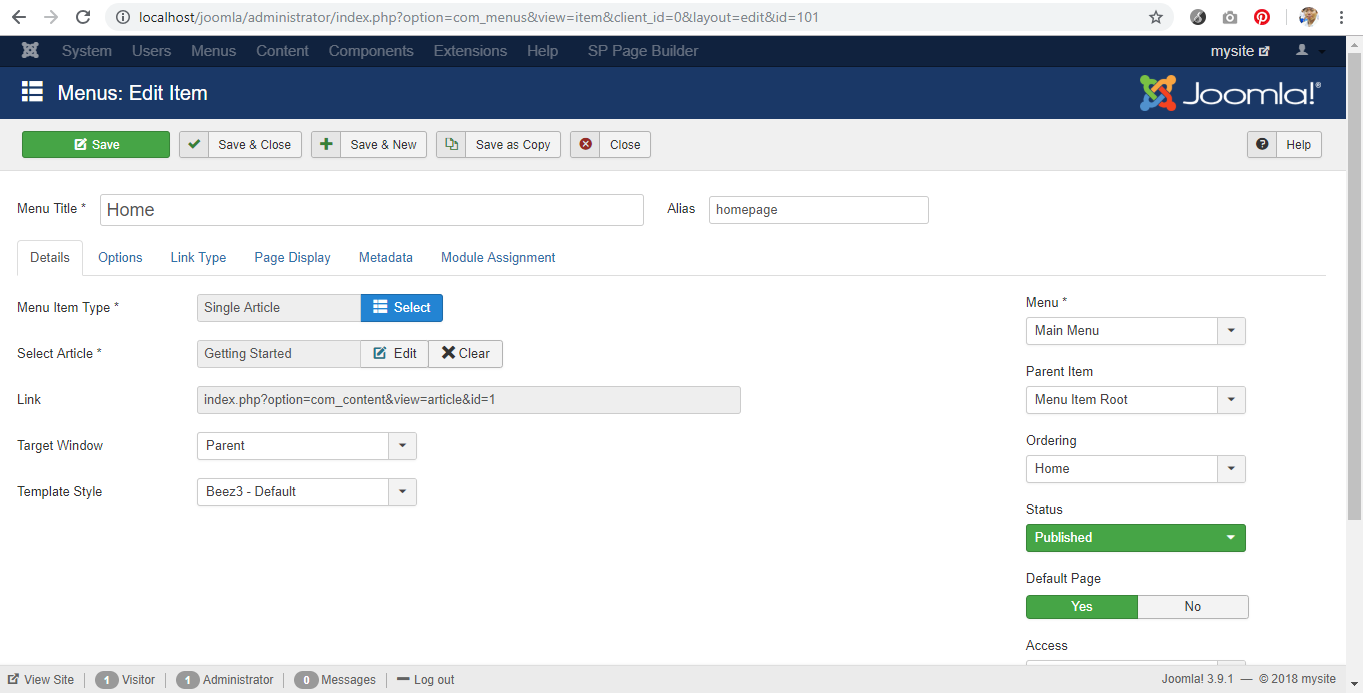This screenshot has height=693, width=1363.
Task: Set Default Page to Yes
Action: pos(1081,606)
